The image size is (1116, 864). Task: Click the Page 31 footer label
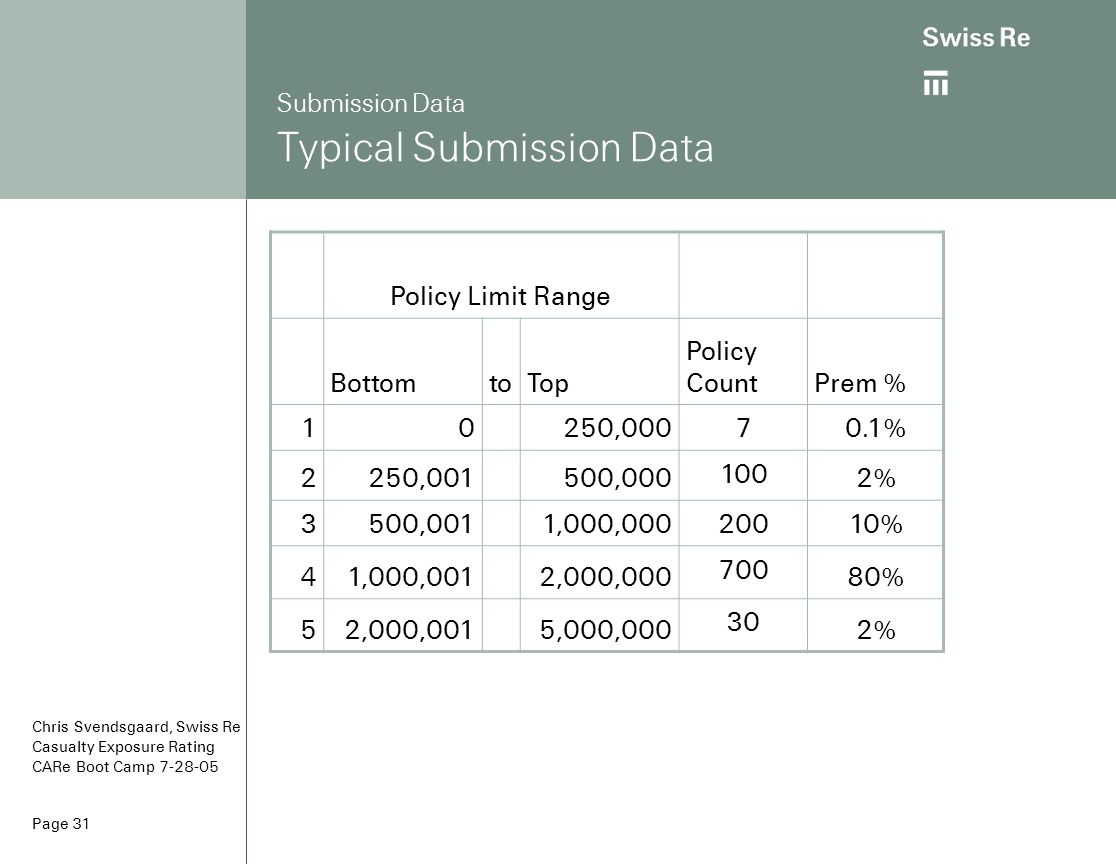point(60,823)
